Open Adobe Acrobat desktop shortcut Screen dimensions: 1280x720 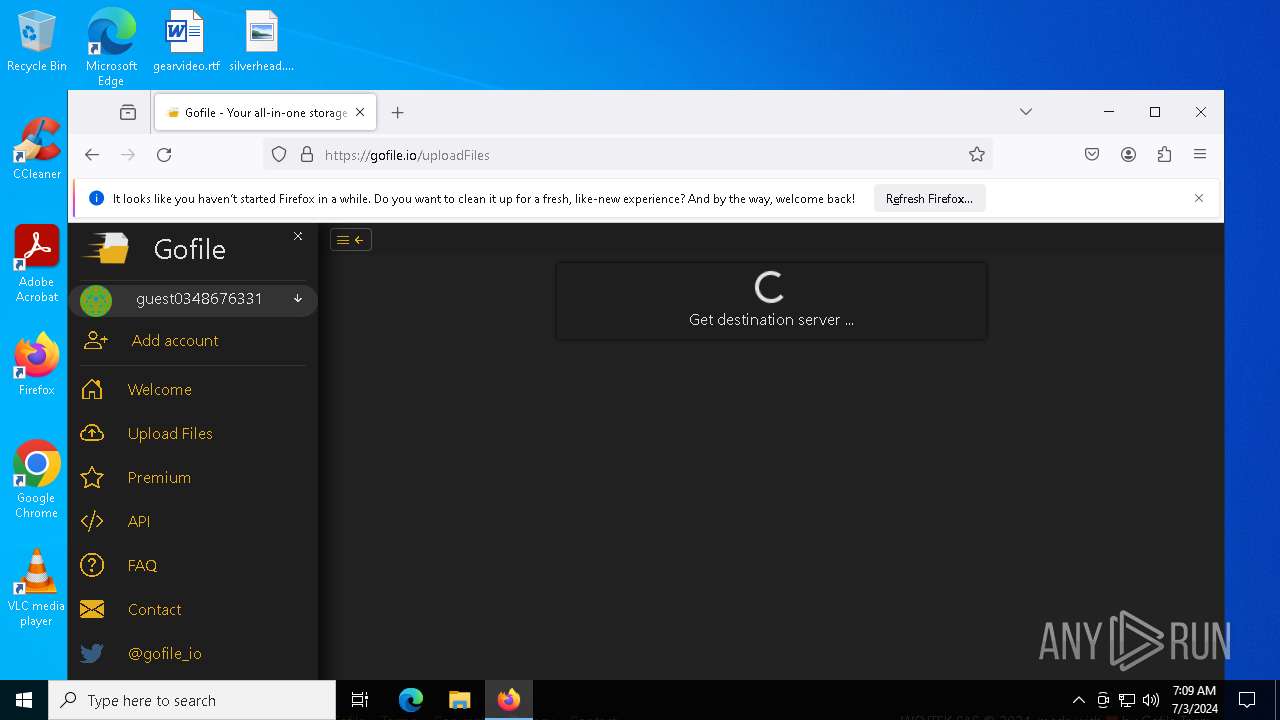point(37,263)
